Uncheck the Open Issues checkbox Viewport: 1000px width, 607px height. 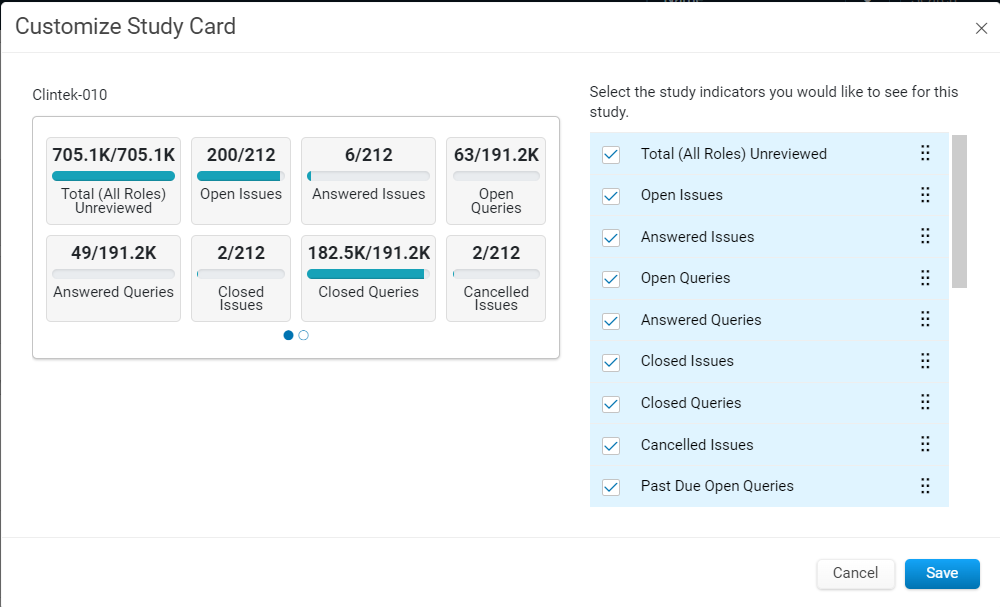click(611, 196)
